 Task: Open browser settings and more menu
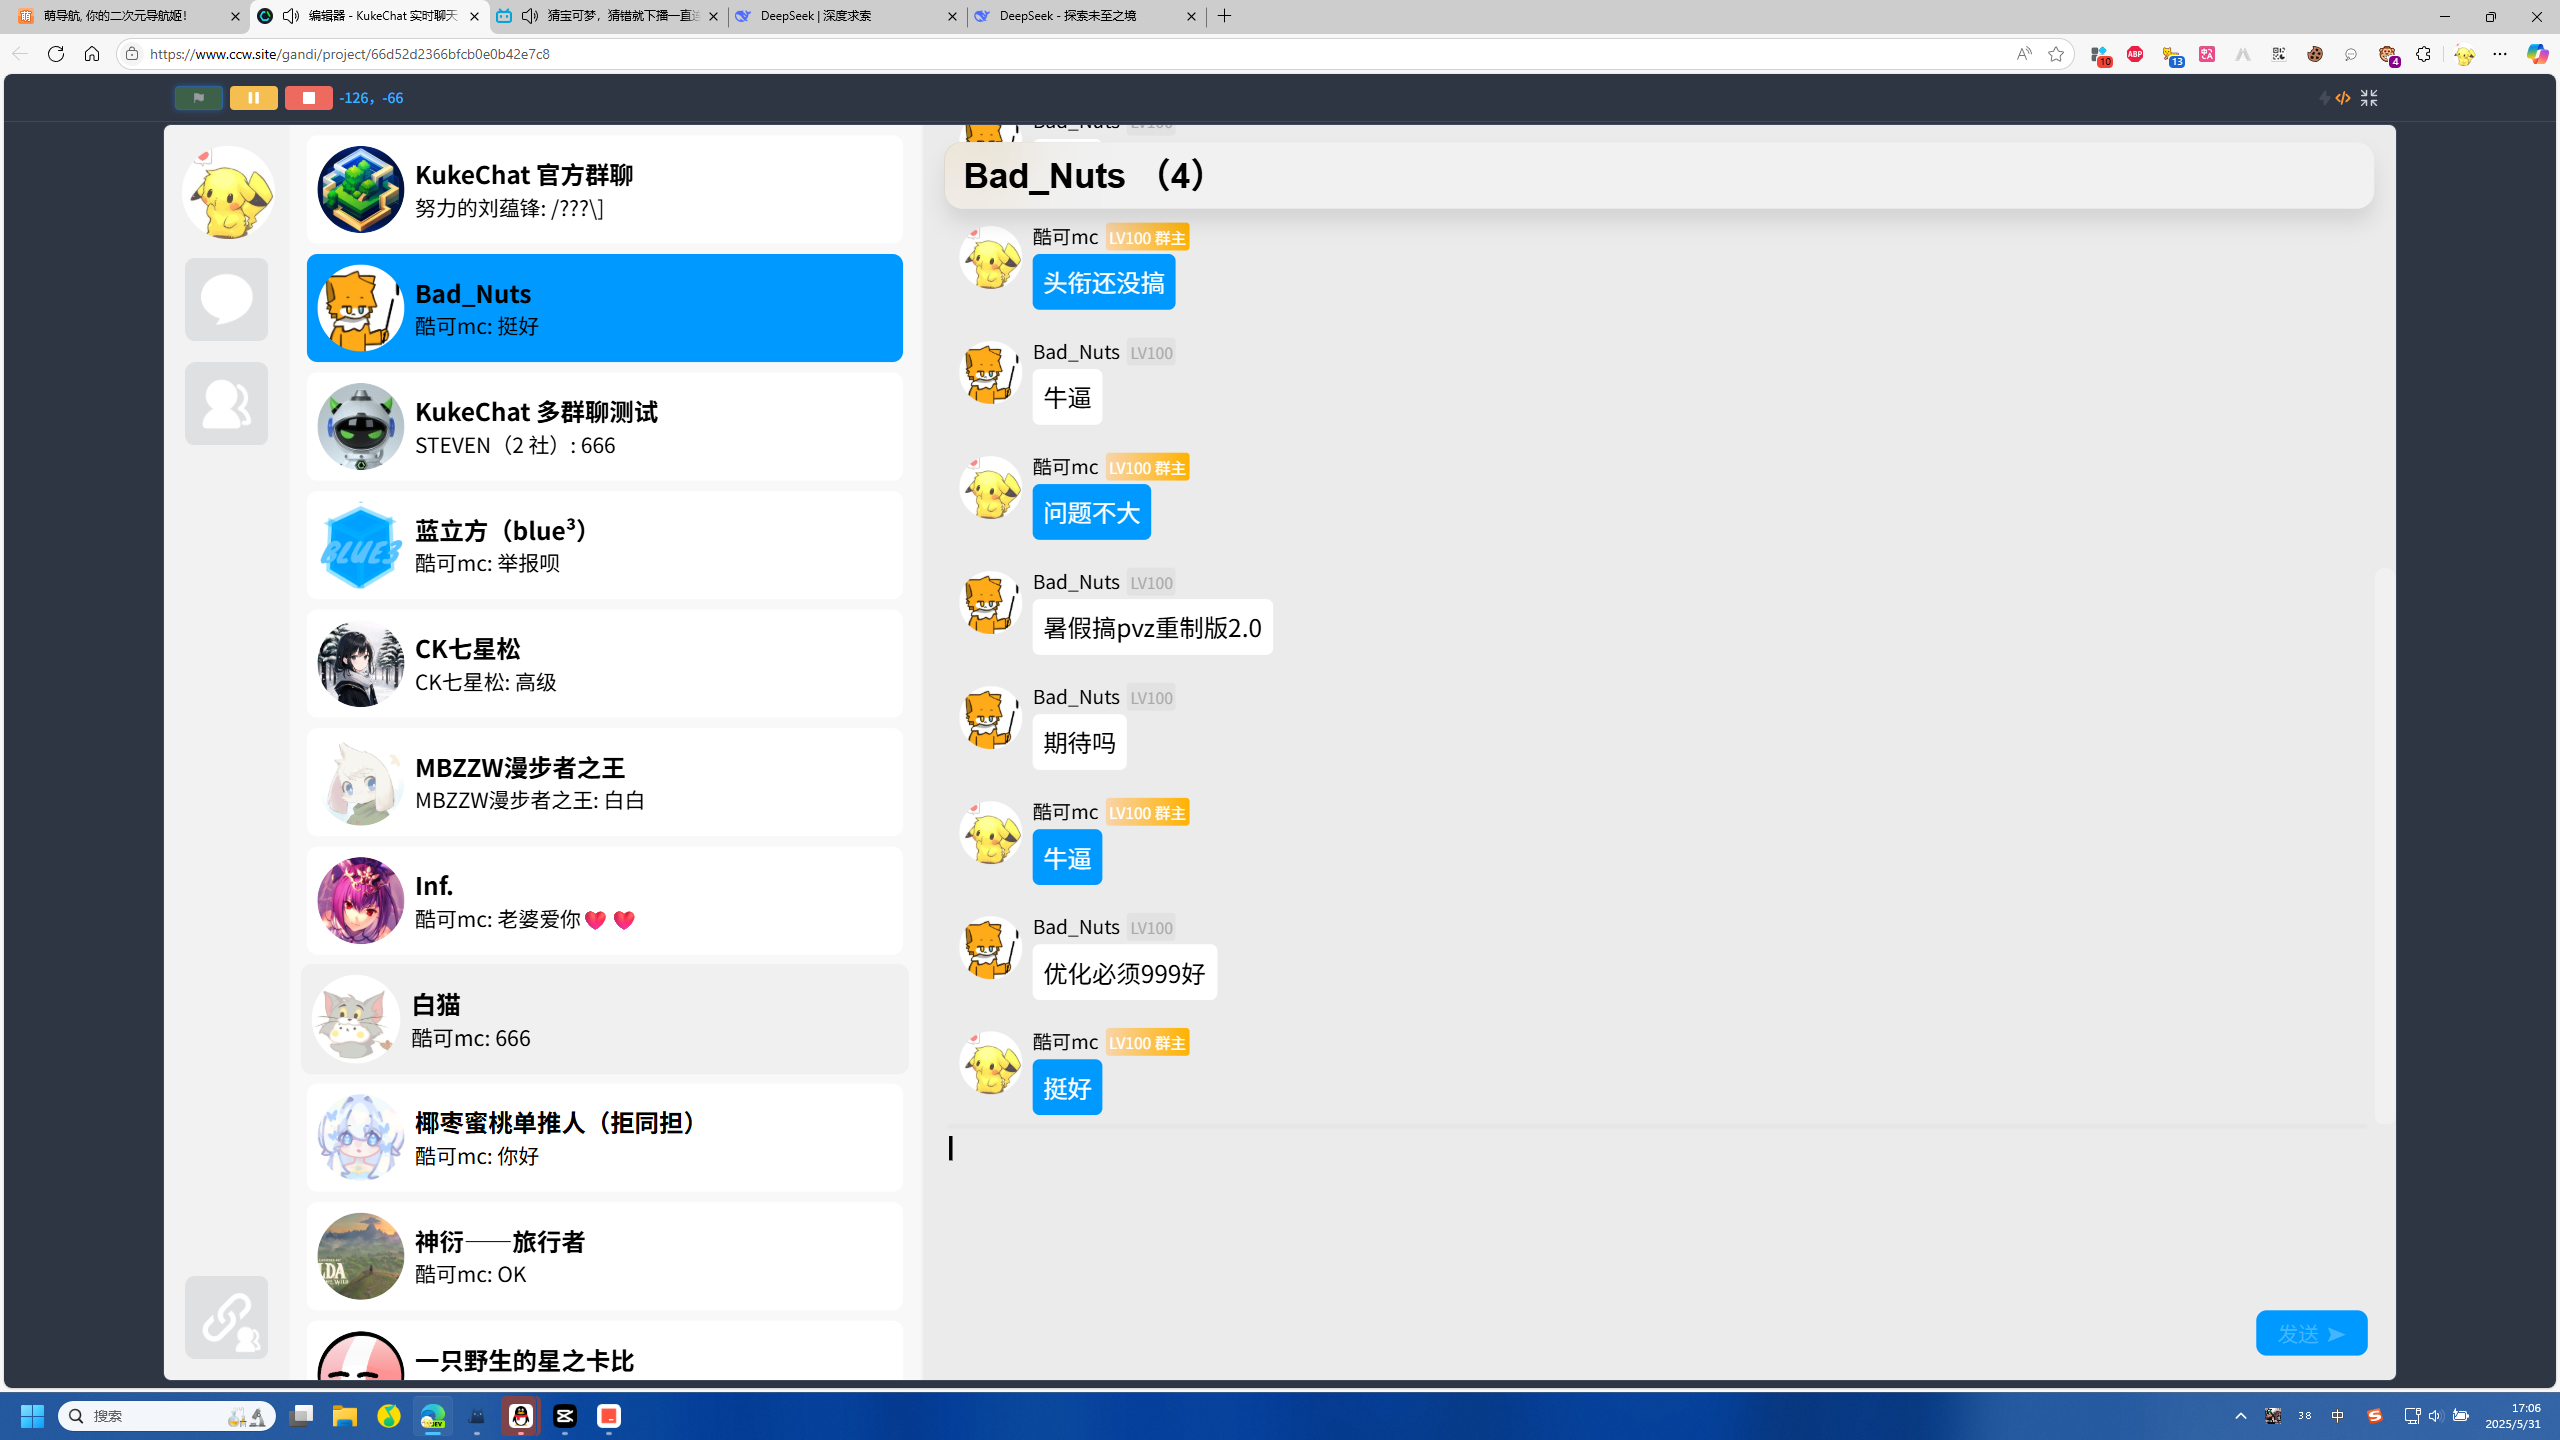pos(2500,54)
